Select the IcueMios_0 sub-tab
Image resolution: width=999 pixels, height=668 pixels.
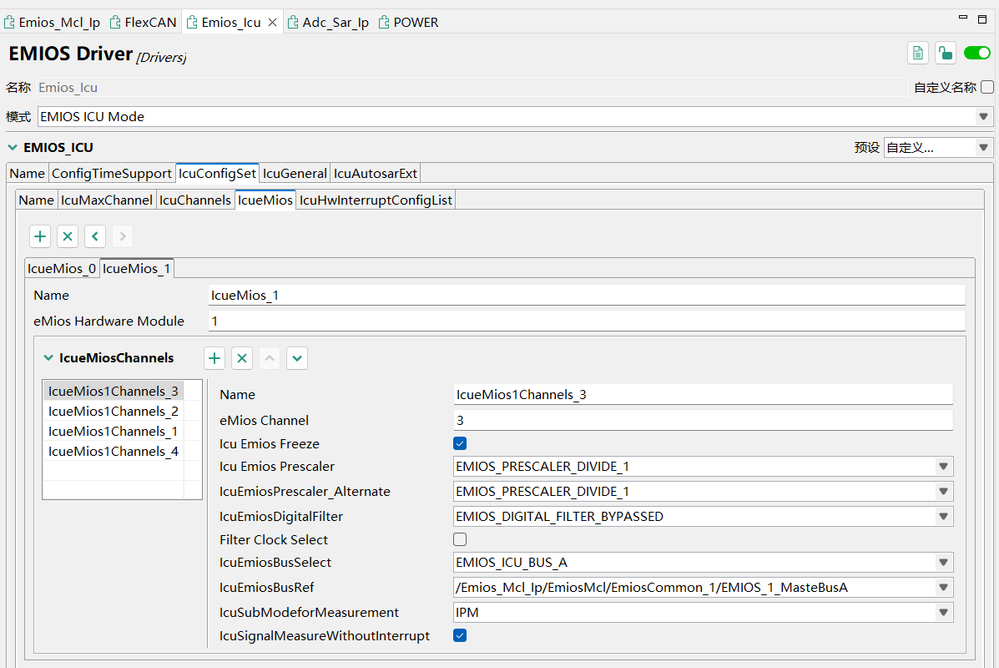click(x=62, y=268)
